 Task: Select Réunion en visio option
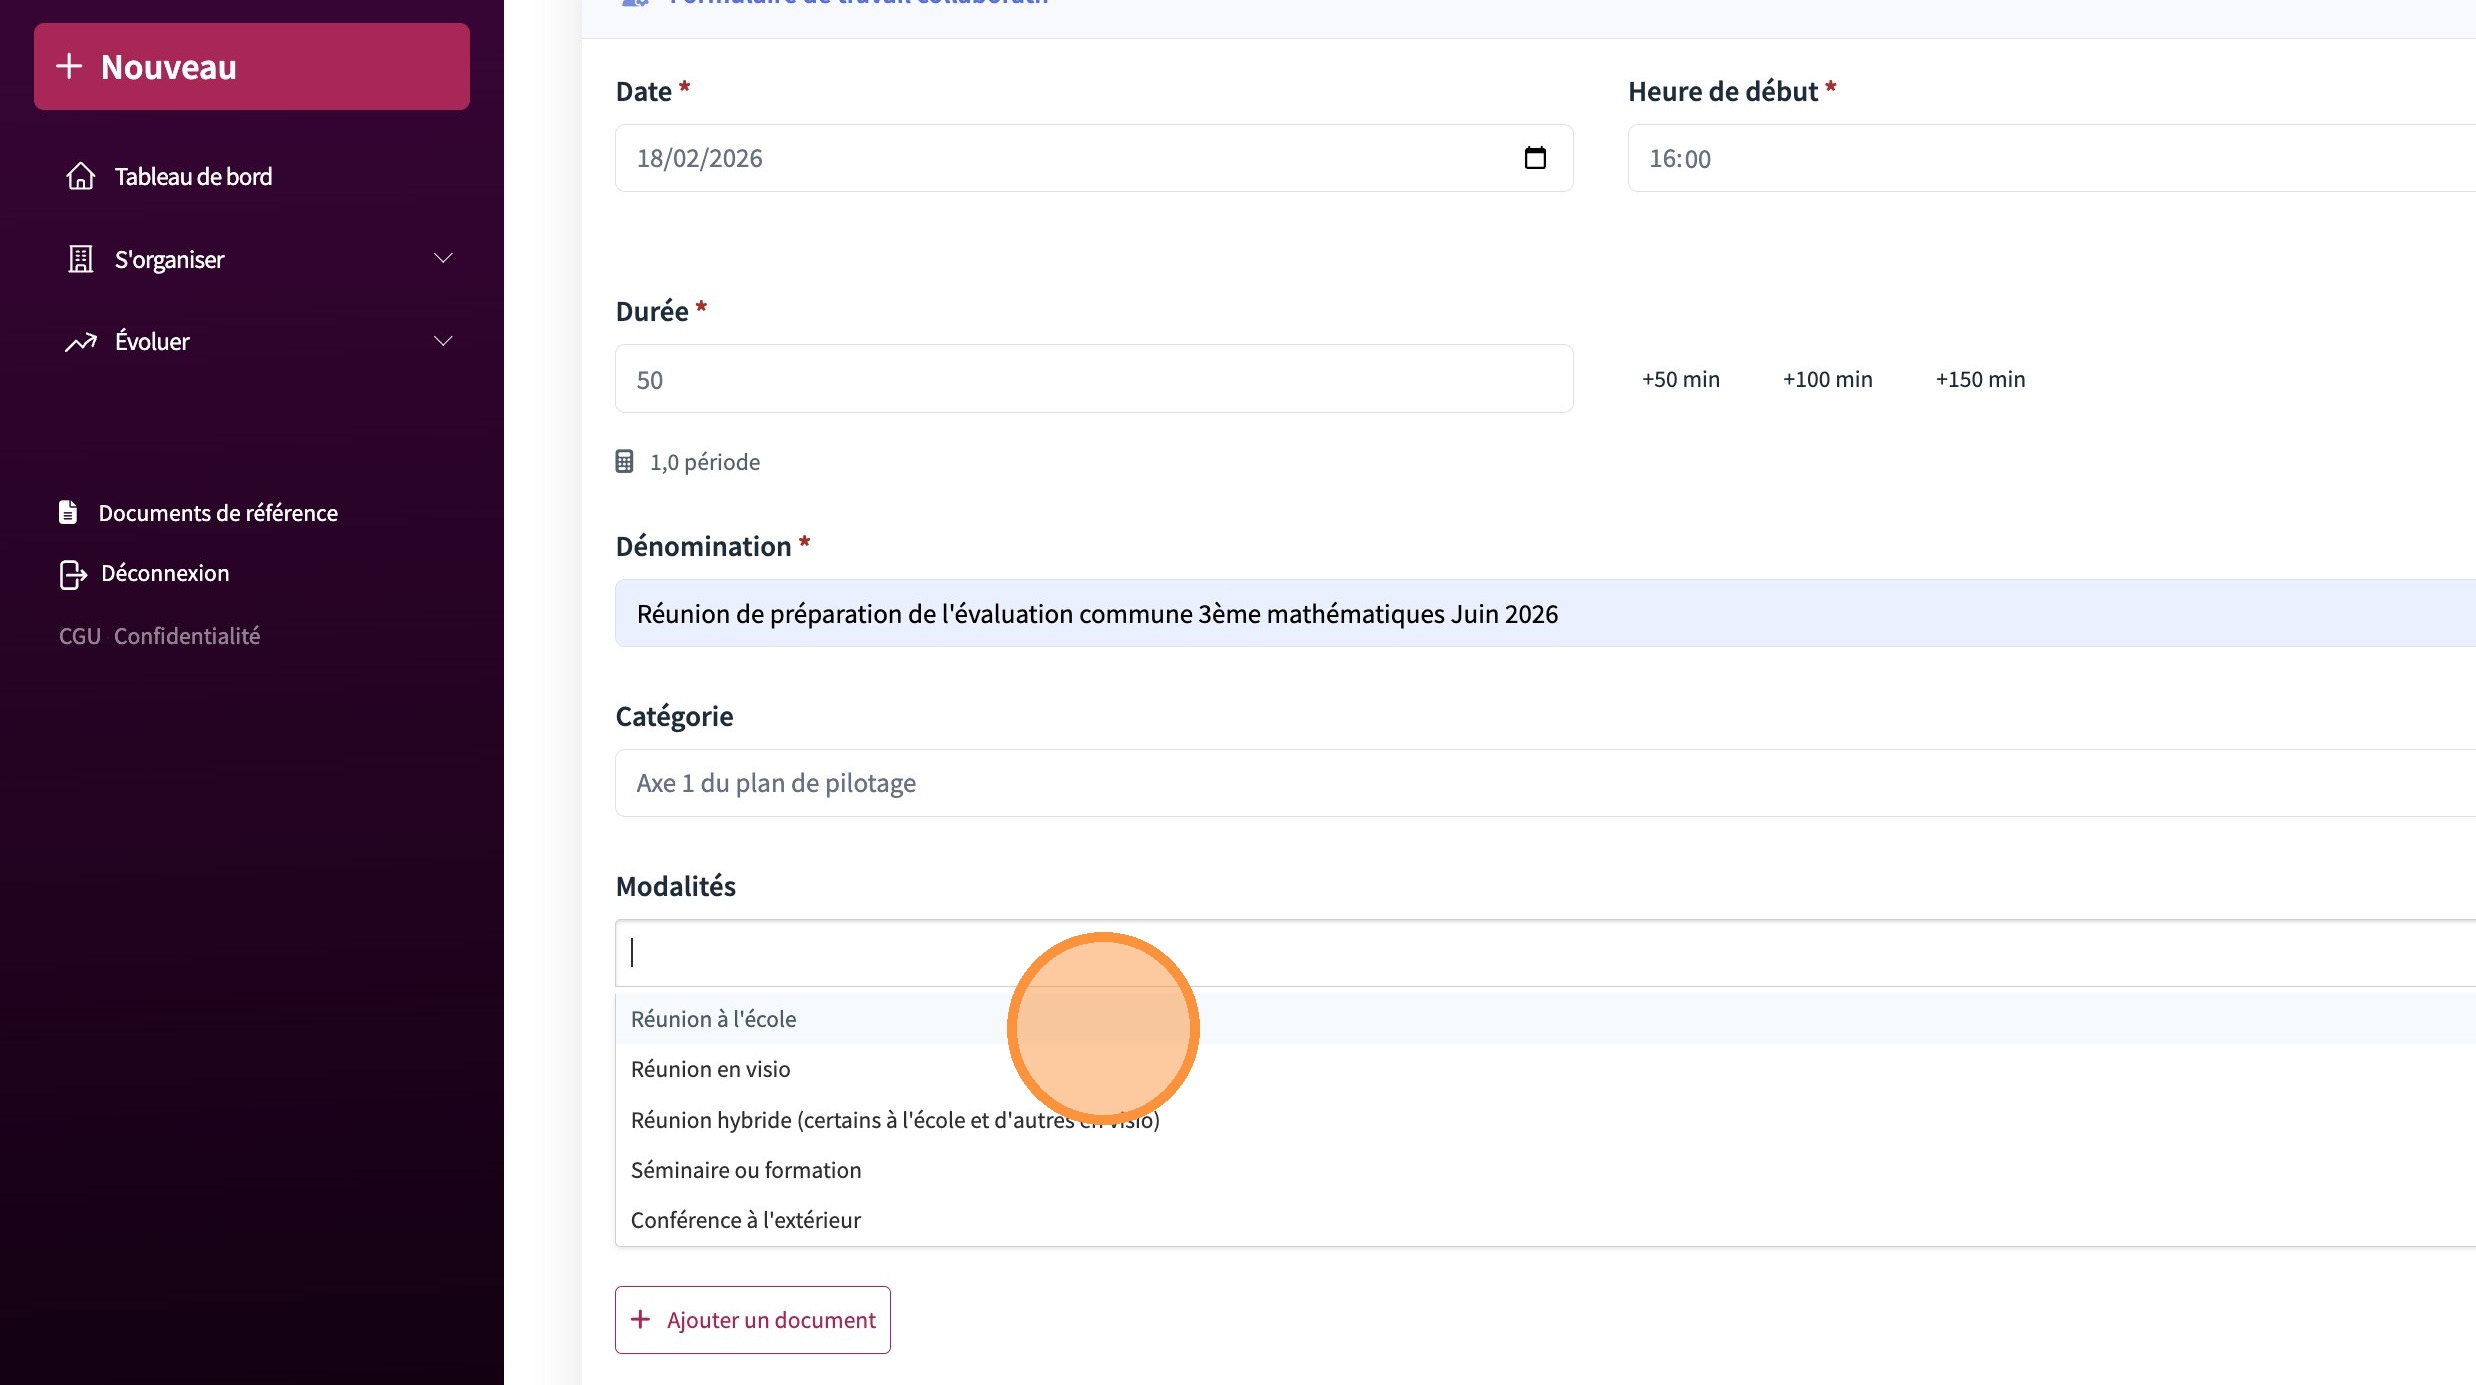tap(711, 1069)
